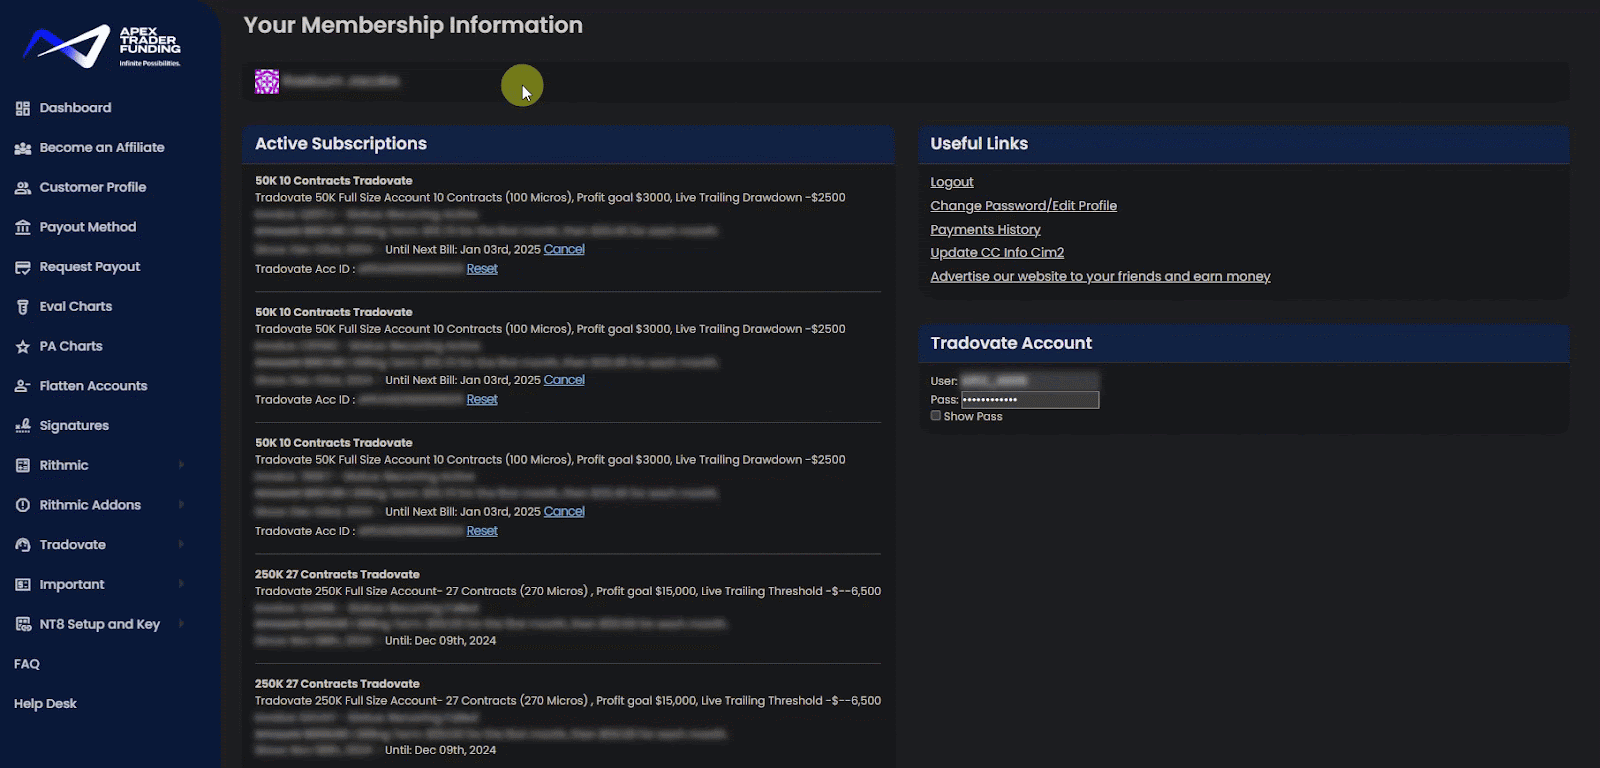The height and width of the screenshot is (768, 1600).
Task: Expand the Important submenu arrow
Action: click(x=181, y=584)
